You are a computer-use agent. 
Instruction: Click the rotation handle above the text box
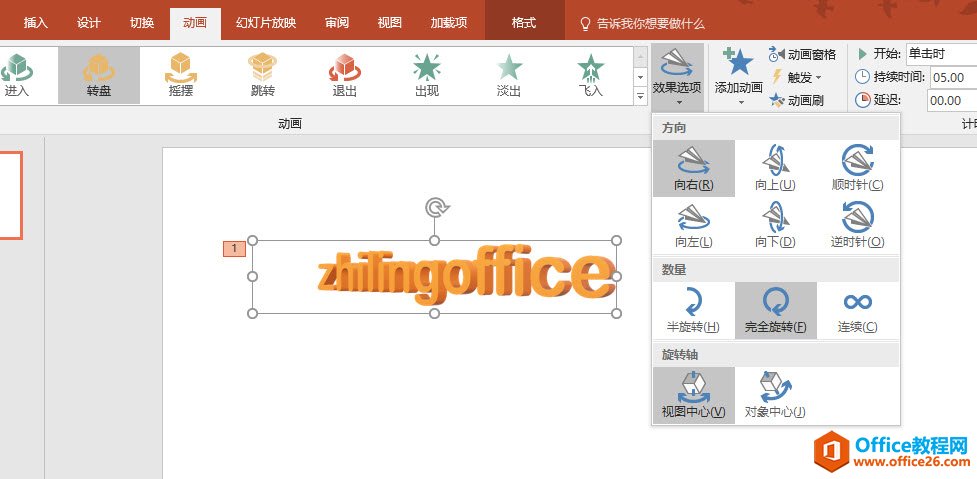coord(435,207)
